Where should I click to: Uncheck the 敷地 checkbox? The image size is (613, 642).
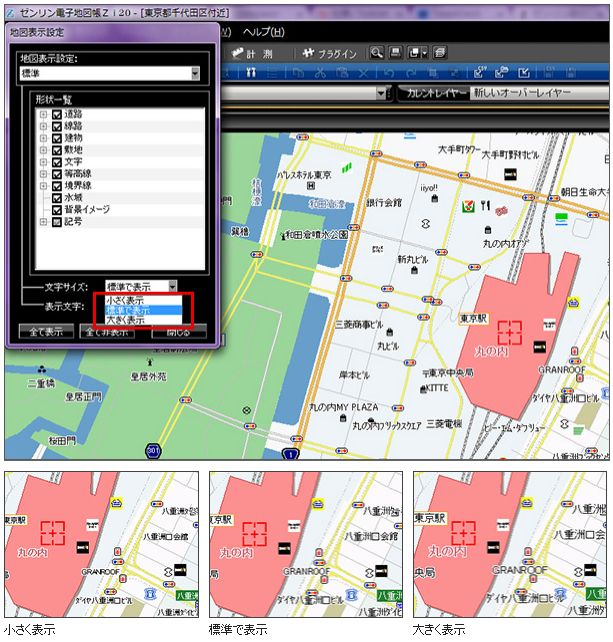tap(57, 150)
